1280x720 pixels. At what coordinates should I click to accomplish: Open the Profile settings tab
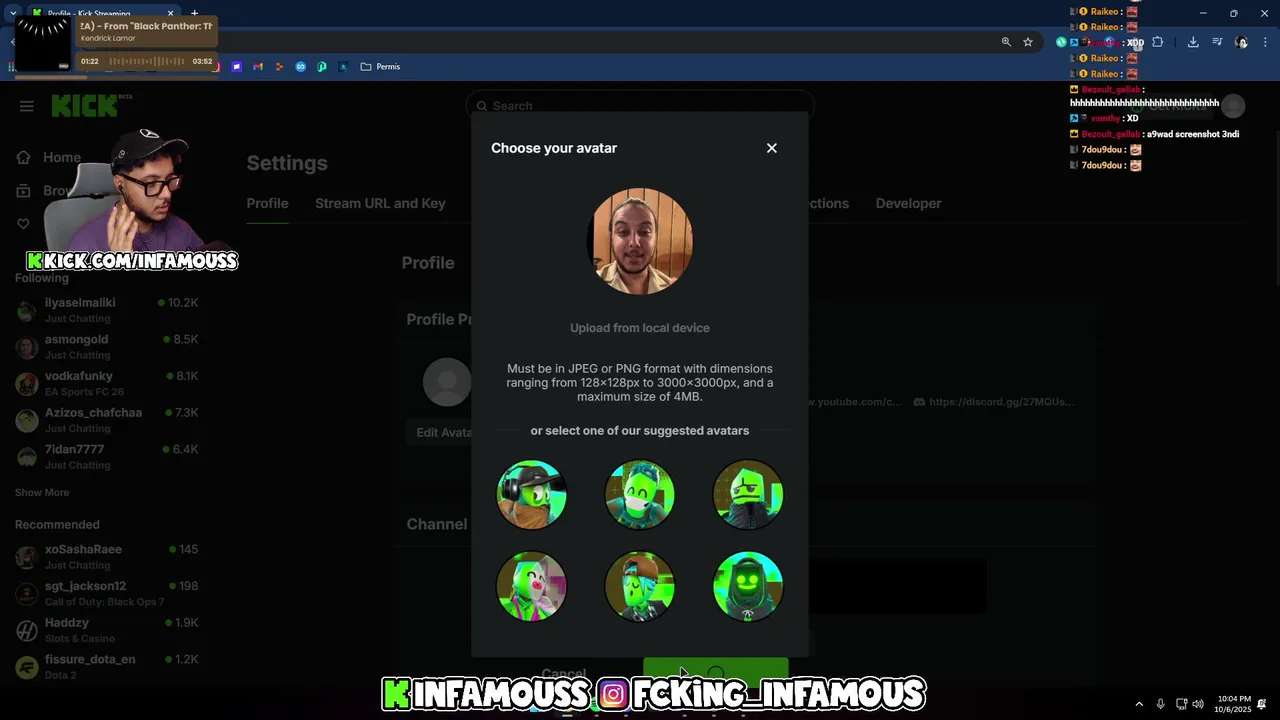point(267,203)
